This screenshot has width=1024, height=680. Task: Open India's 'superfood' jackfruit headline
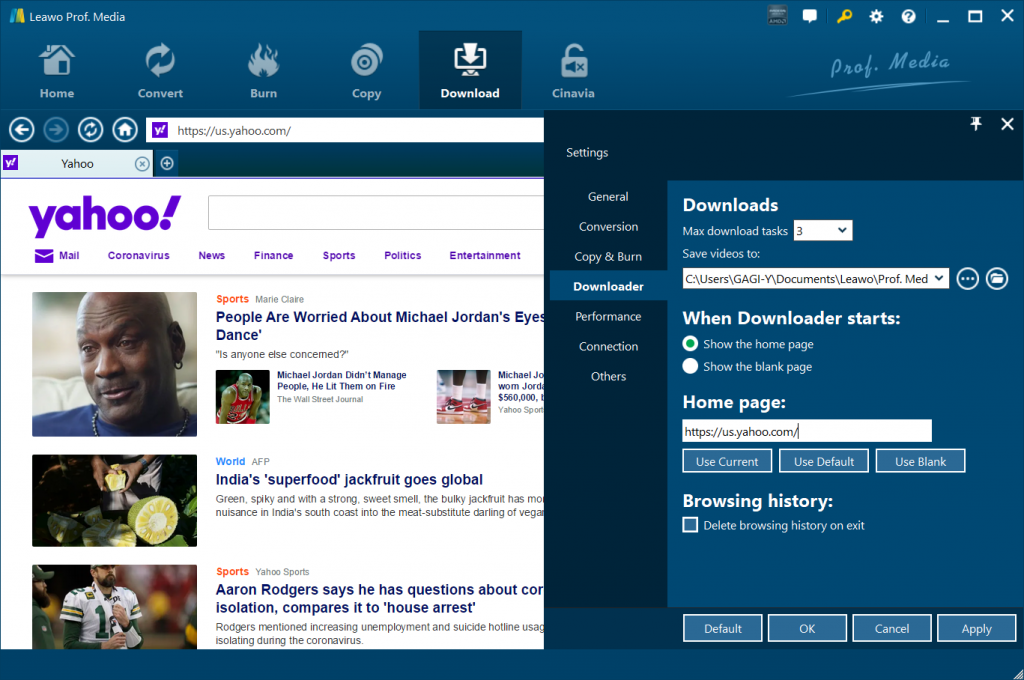click(349, 479)
